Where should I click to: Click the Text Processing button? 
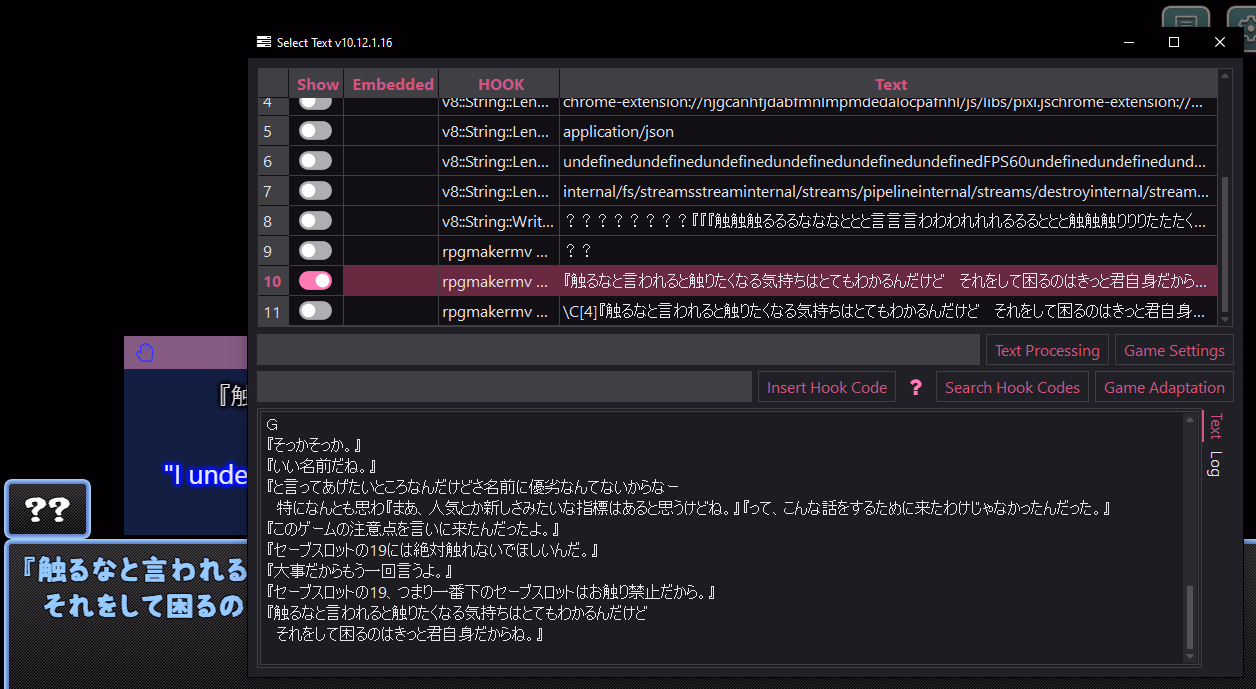pos(1047,350)
